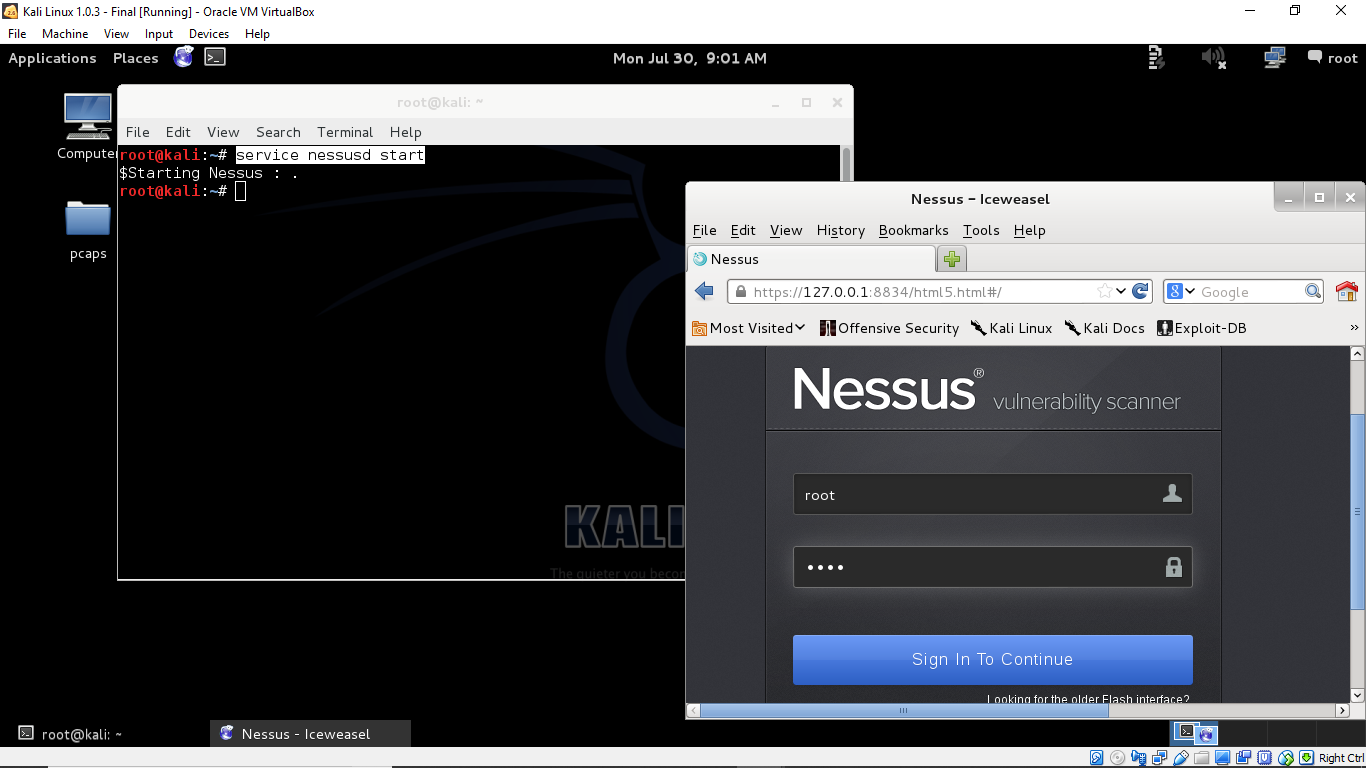The width and height of the screenshot is (1366, 768).
Task: Switch to root@kali terminal taskbar button
Action: pyautogui.click(x=105, y=733)
